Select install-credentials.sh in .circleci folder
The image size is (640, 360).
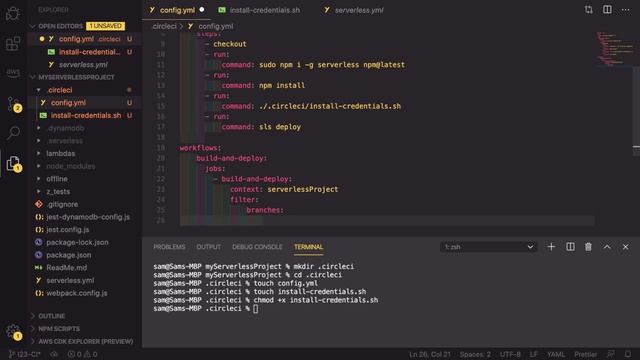[x=86, y=116]
